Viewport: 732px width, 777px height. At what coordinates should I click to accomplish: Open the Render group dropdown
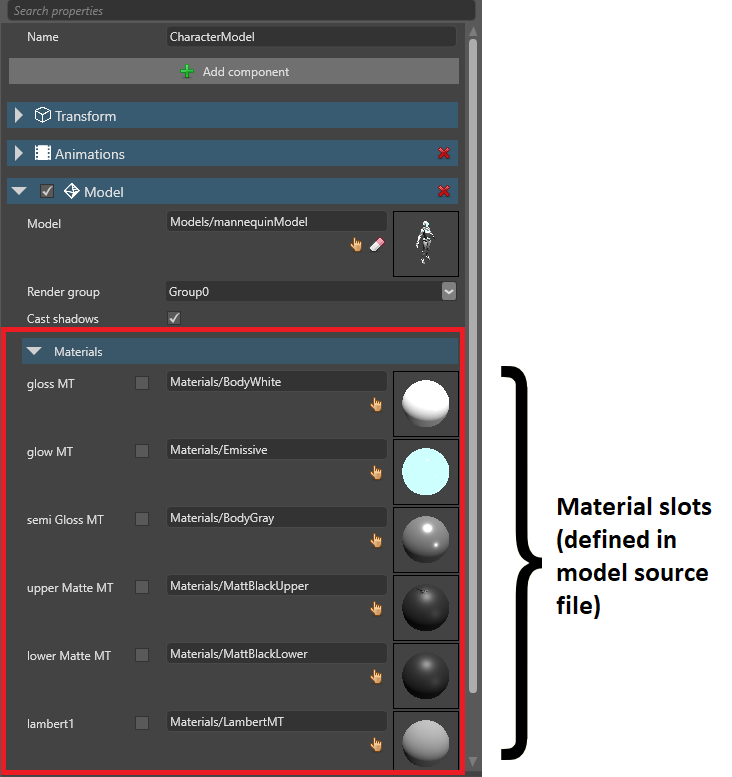coord(449,291)
